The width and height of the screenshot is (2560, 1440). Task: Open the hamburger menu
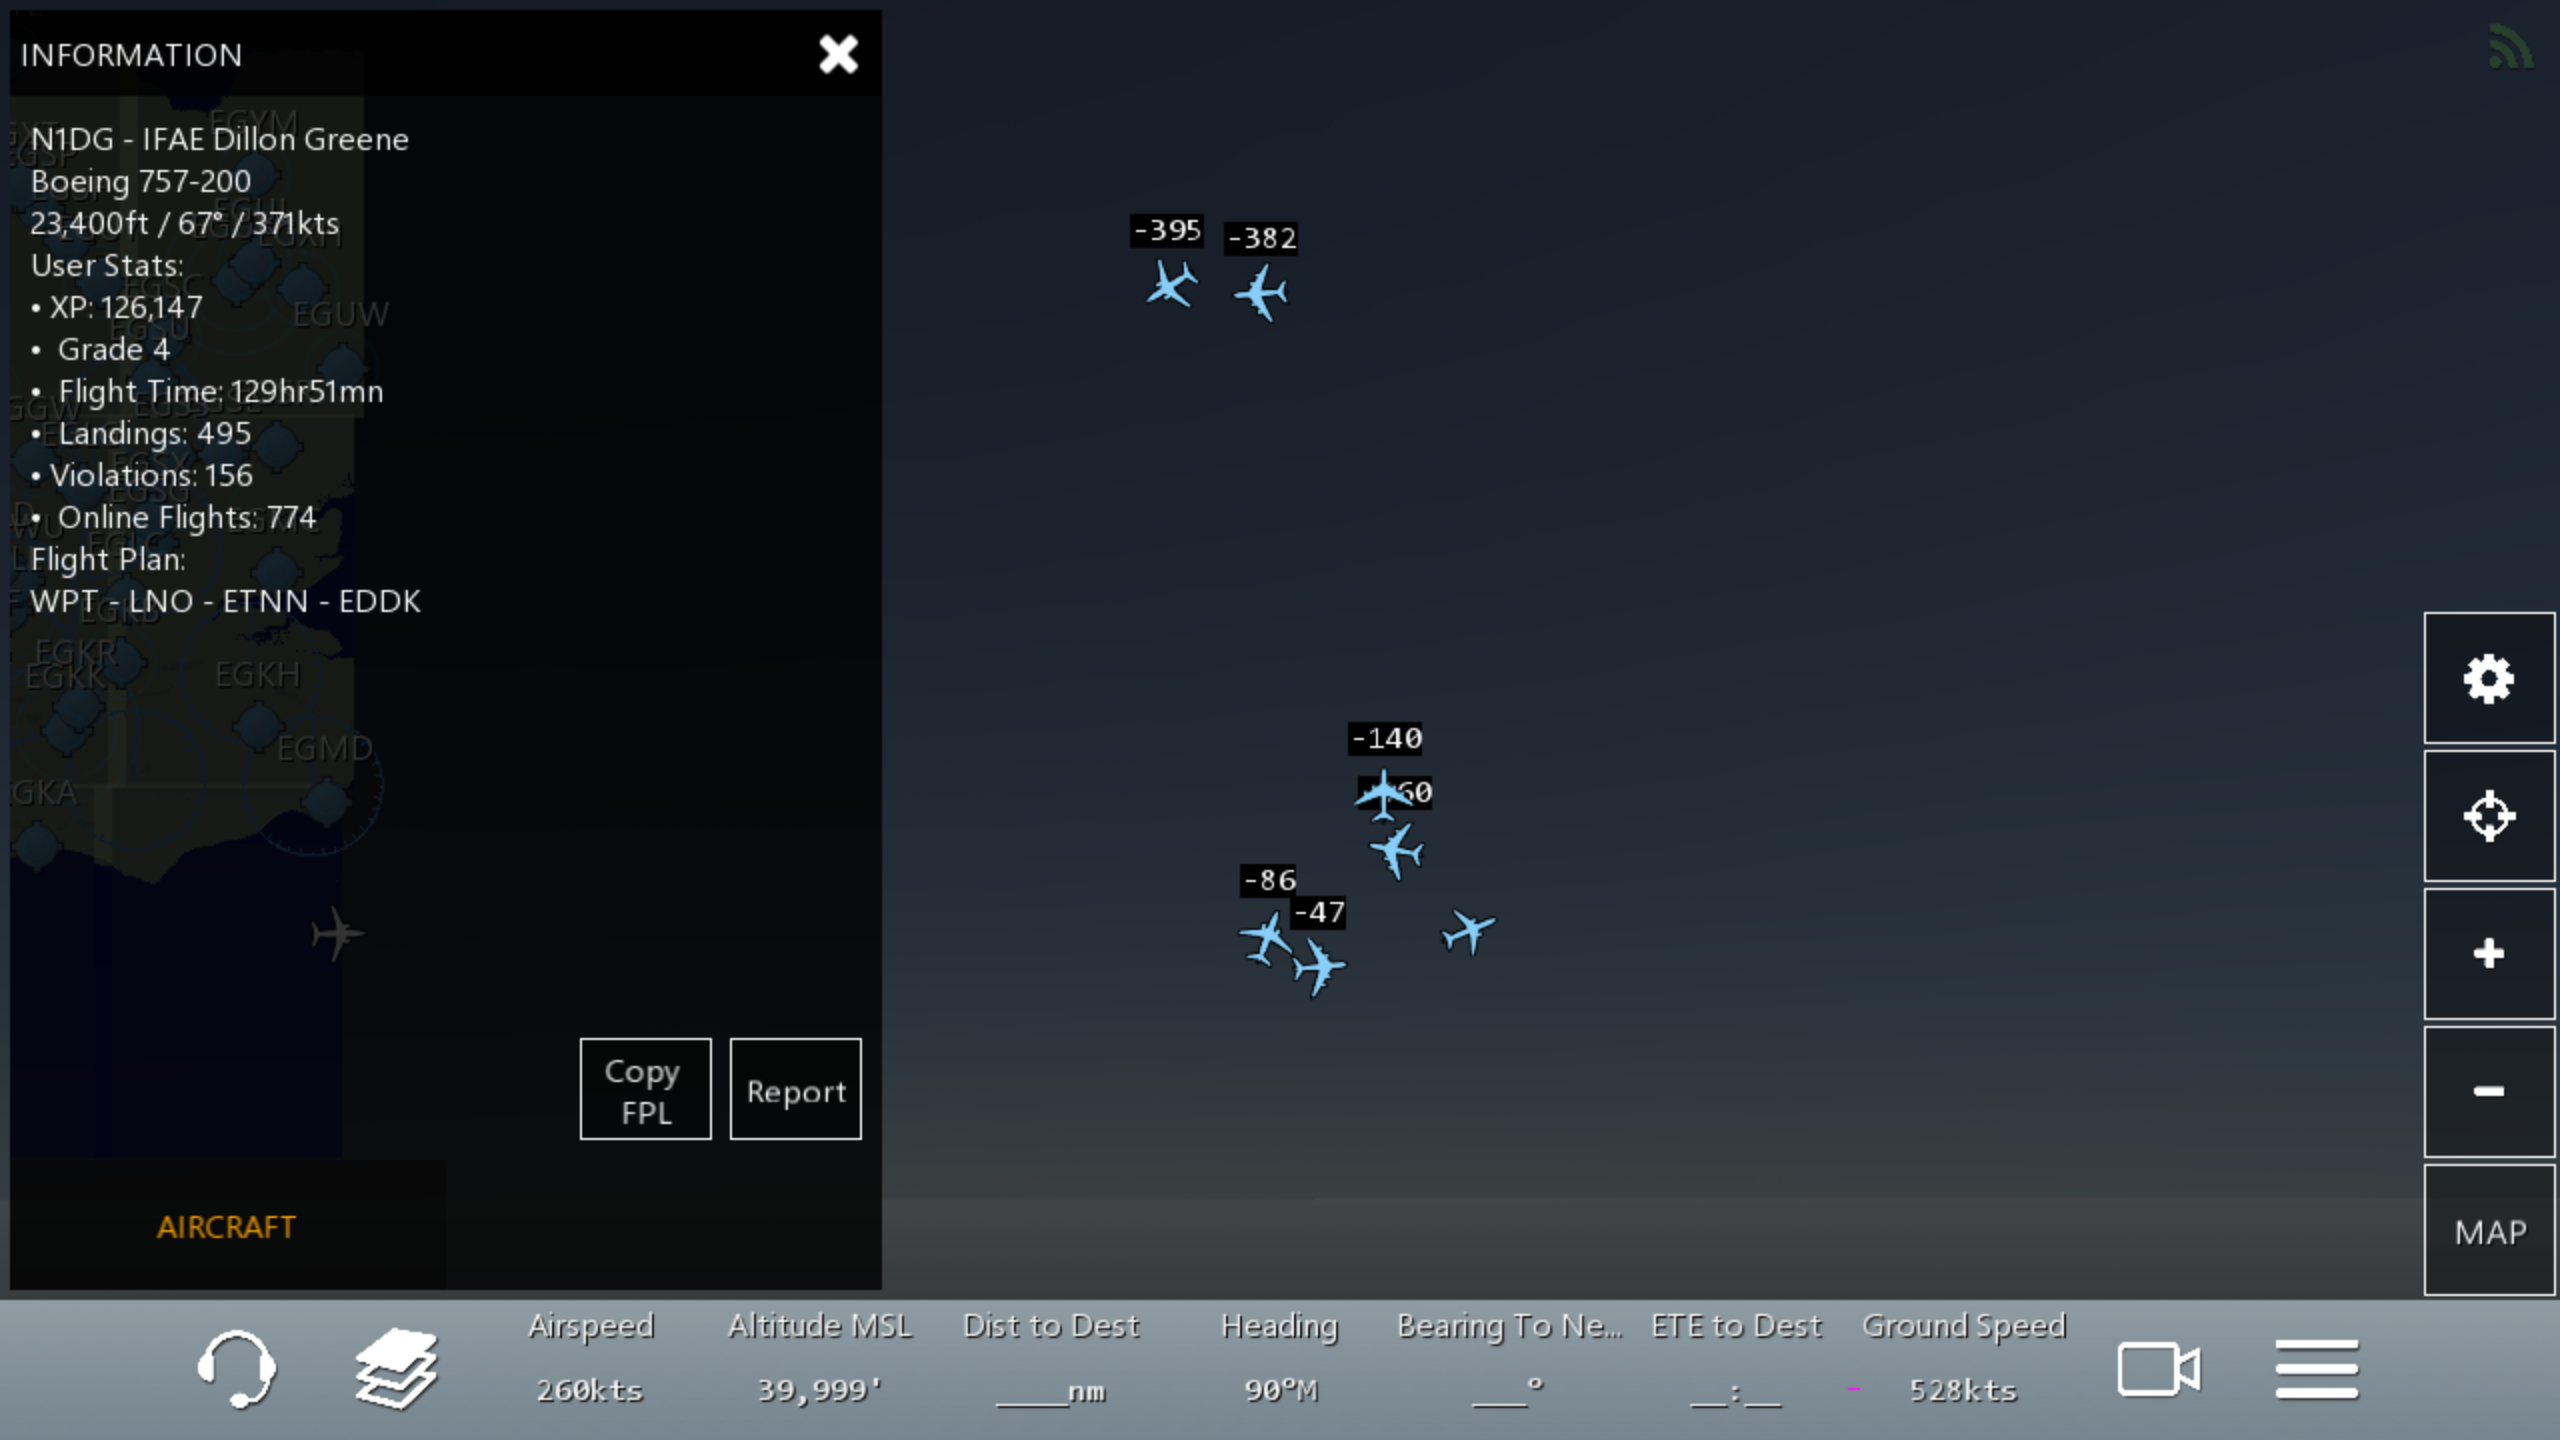tap(2316, 1368)
